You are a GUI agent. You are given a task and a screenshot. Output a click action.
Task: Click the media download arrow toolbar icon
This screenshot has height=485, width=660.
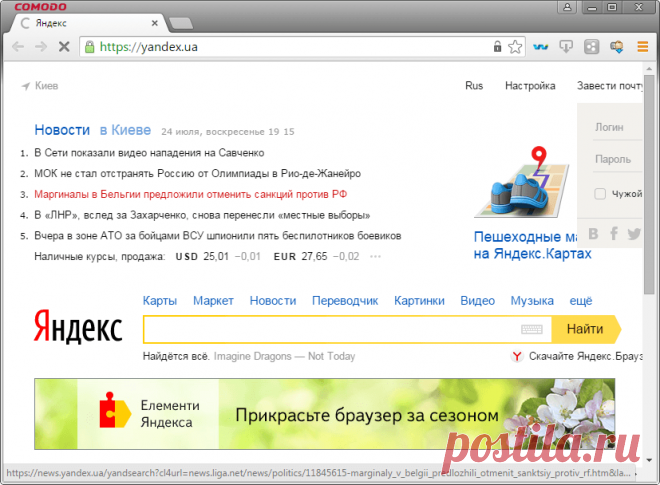coord(566,46)
